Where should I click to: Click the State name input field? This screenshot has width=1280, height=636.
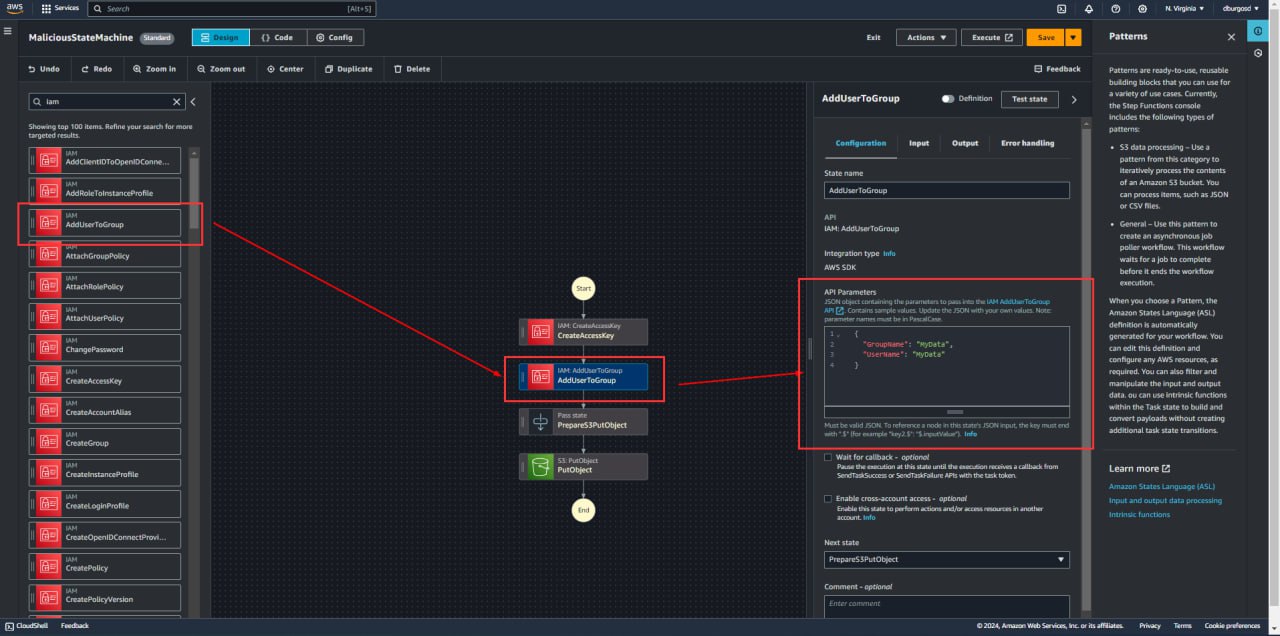[946, 190]
